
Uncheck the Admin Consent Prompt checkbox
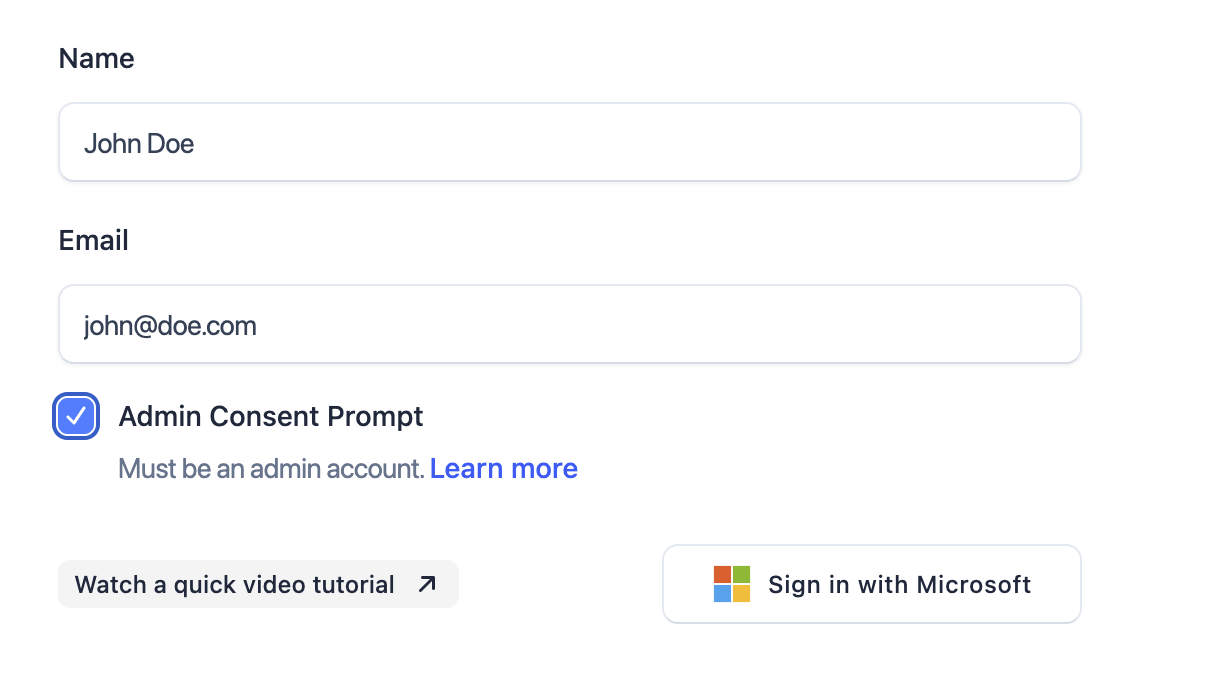76,416
